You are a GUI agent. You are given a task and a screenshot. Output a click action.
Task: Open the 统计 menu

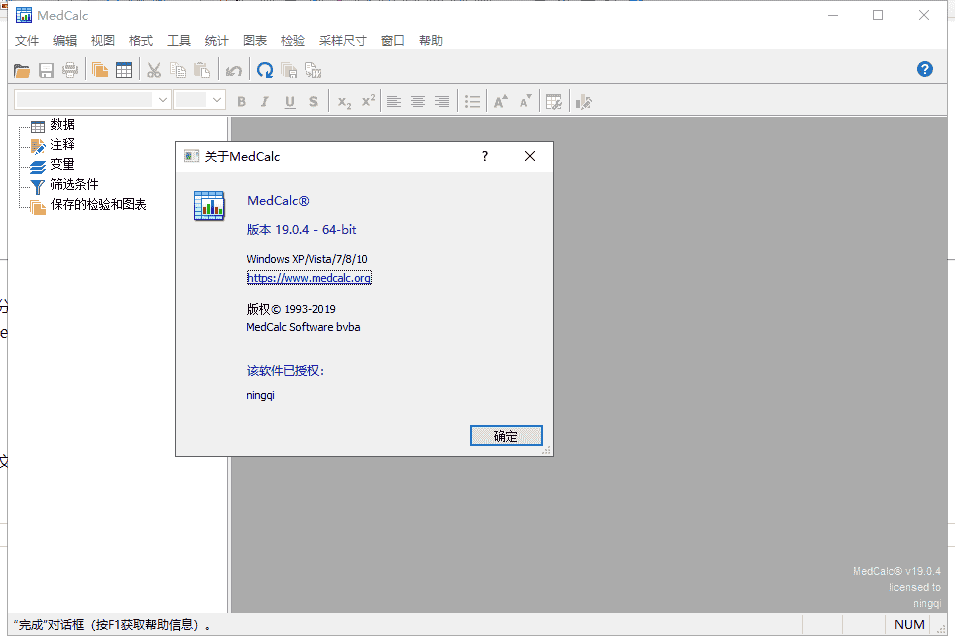216,41
